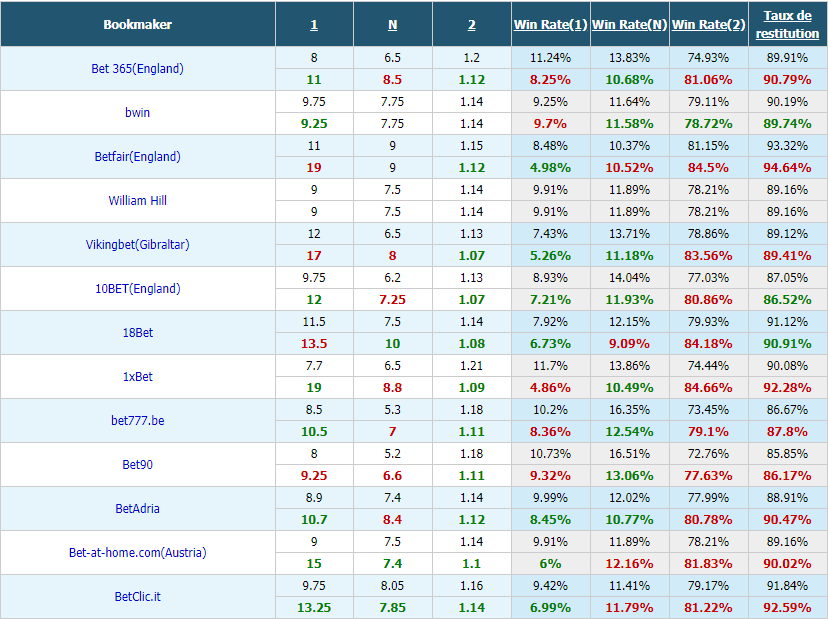The image size is (828, 619).
Task: Open the bet777.be bookmaker link
Action: pyautogui.click(x=137, y=420)
